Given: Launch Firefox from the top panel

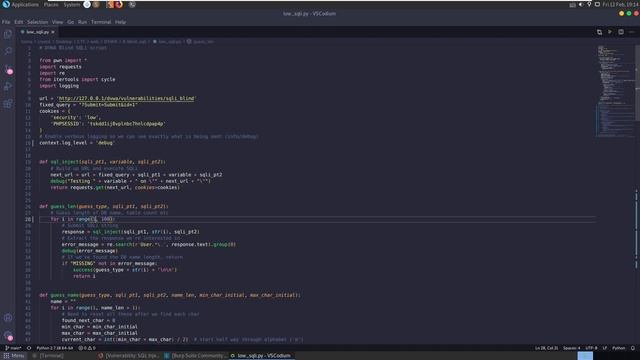Looking at the screenshot, I should (x=119, y=4).
